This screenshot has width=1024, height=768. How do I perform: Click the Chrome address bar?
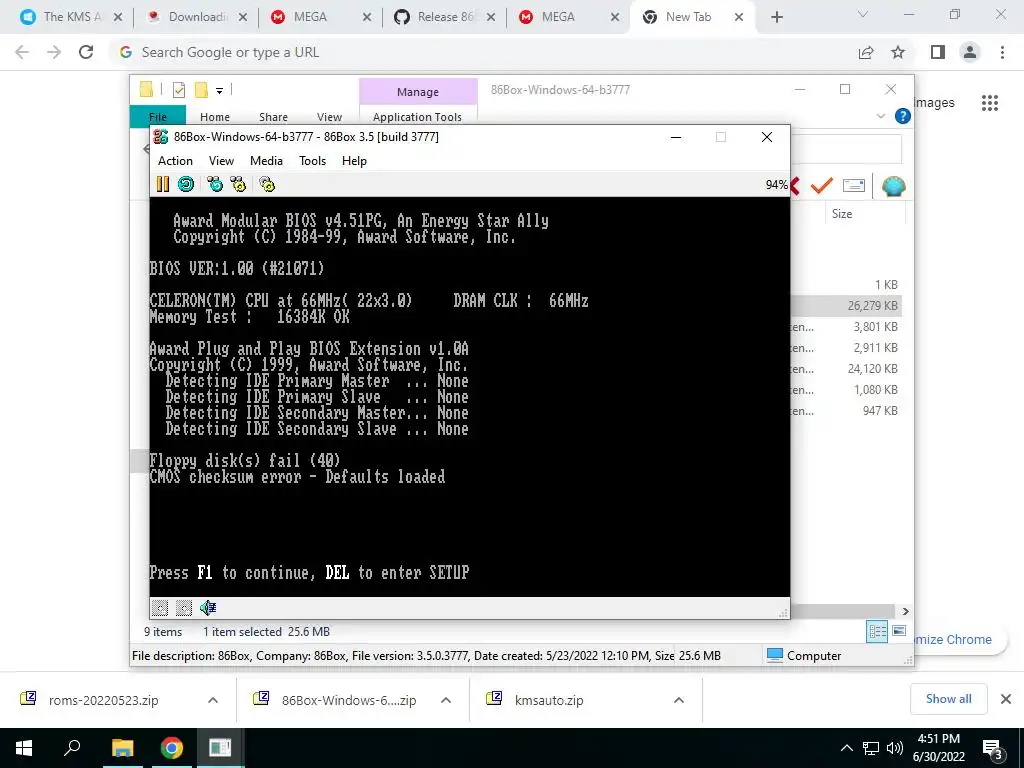coord(483,52)
